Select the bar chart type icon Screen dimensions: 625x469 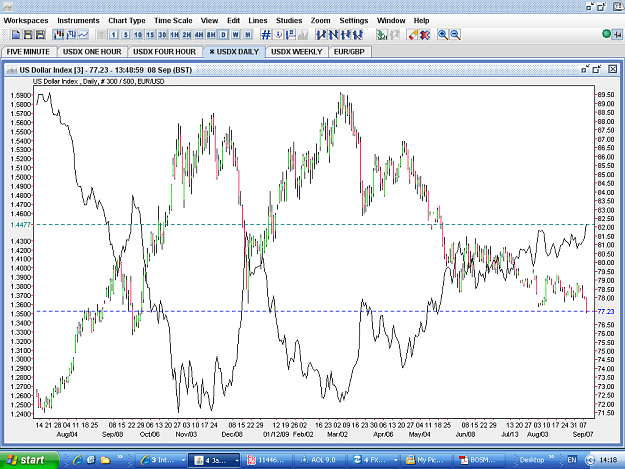pos(71,35)
